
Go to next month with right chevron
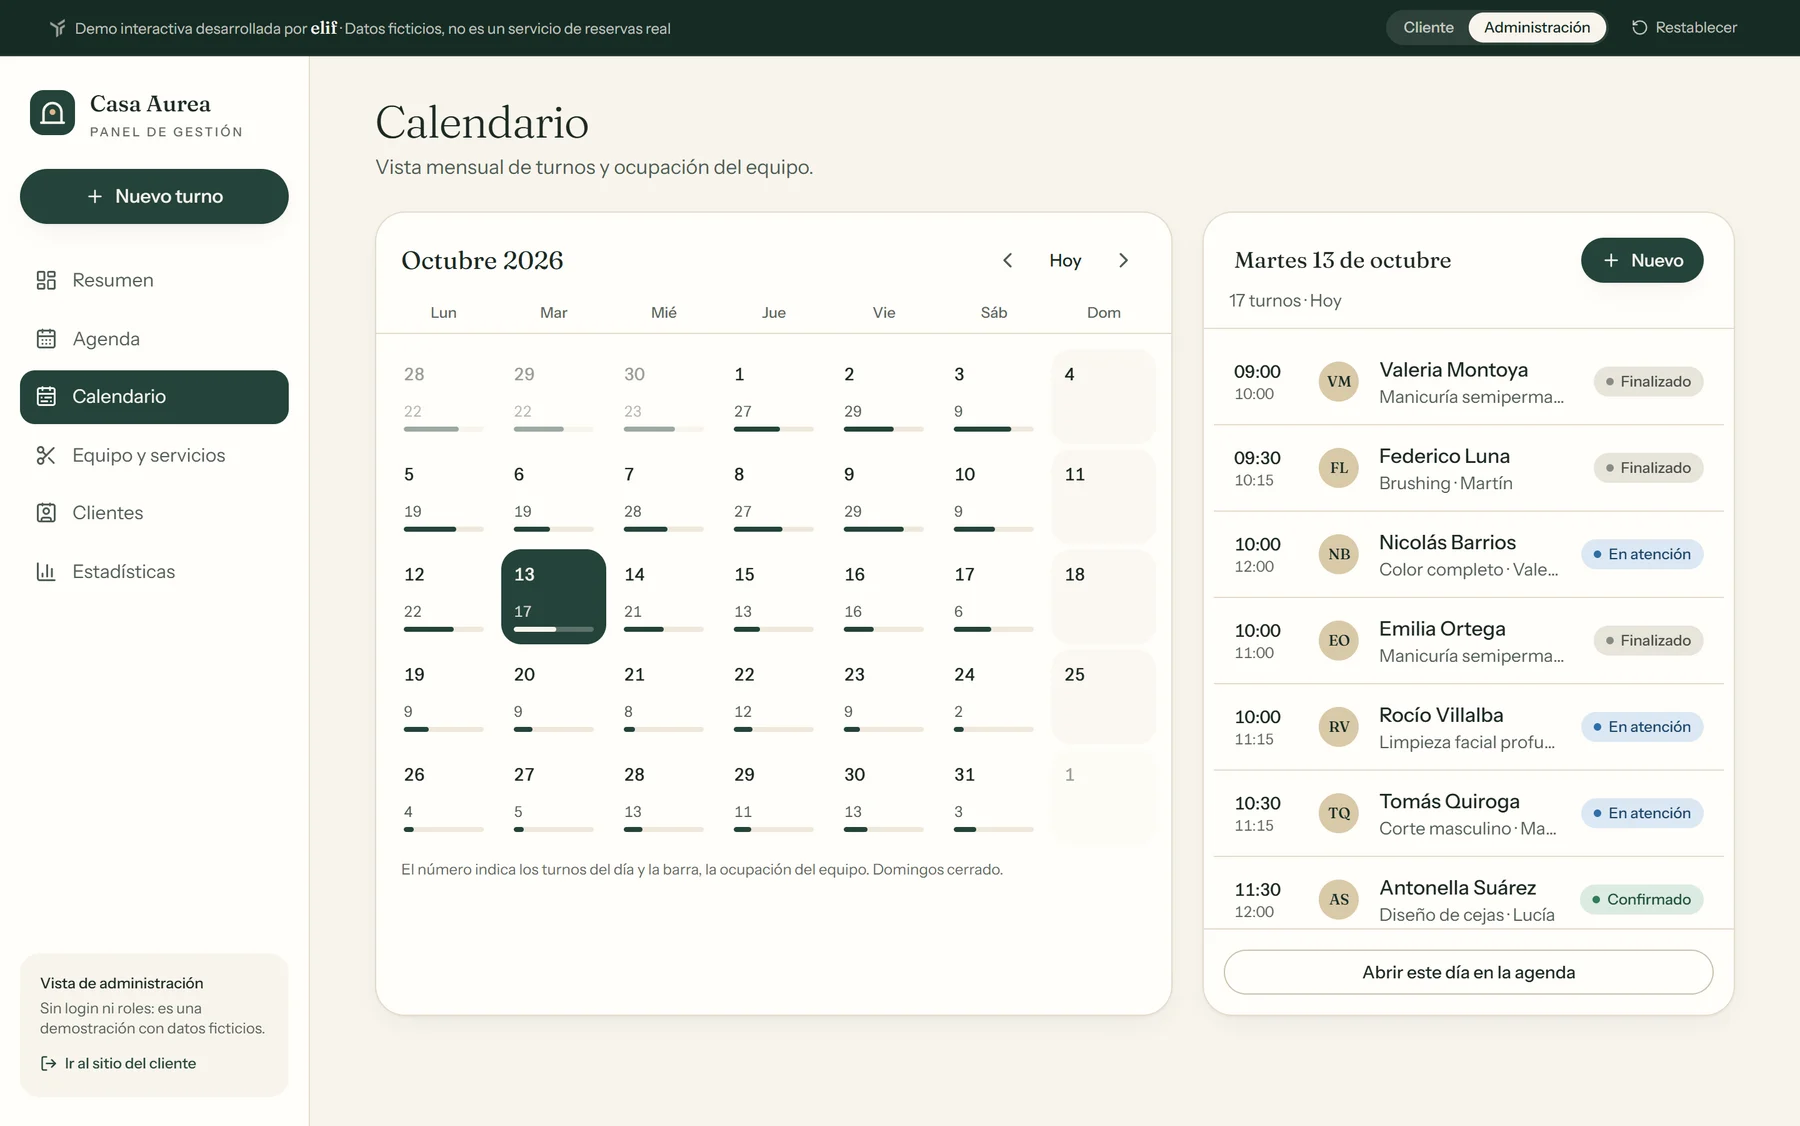coord(1123,260)
